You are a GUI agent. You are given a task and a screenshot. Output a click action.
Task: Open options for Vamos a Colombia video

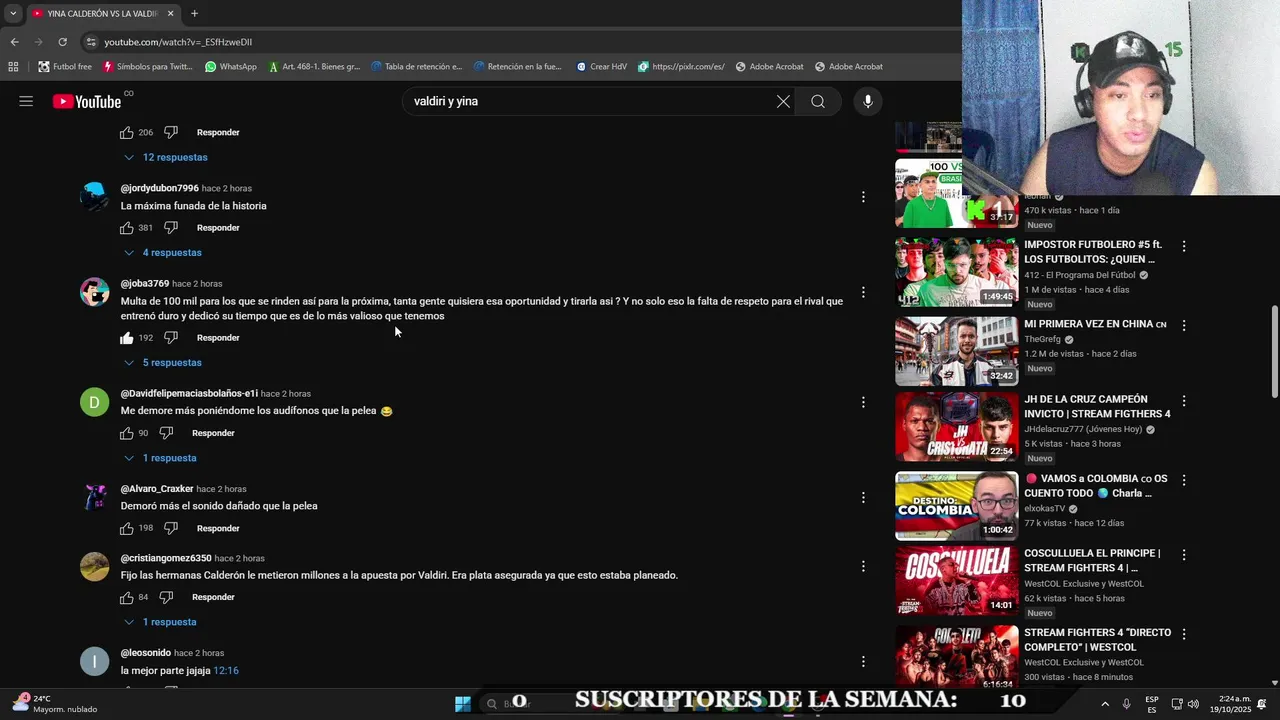1184,480
